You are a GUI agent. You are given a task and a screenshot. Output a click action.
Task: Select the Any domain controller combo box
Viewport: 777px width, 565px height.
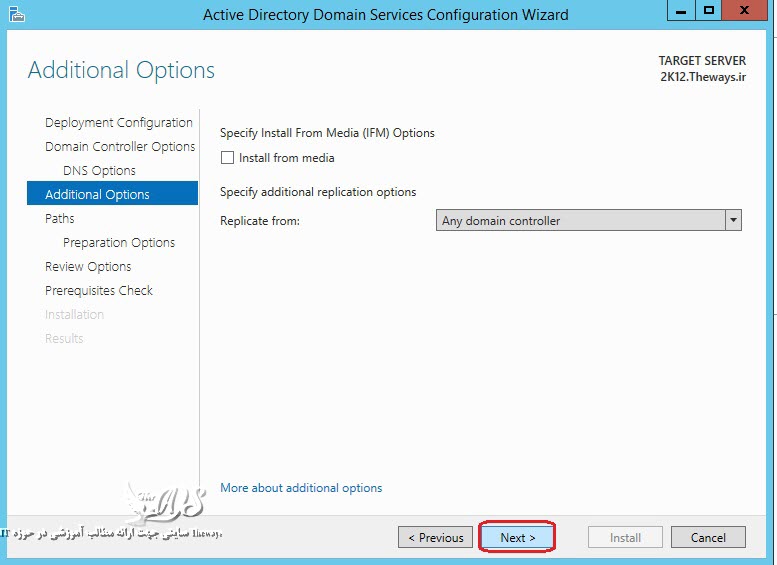point(580,221)
